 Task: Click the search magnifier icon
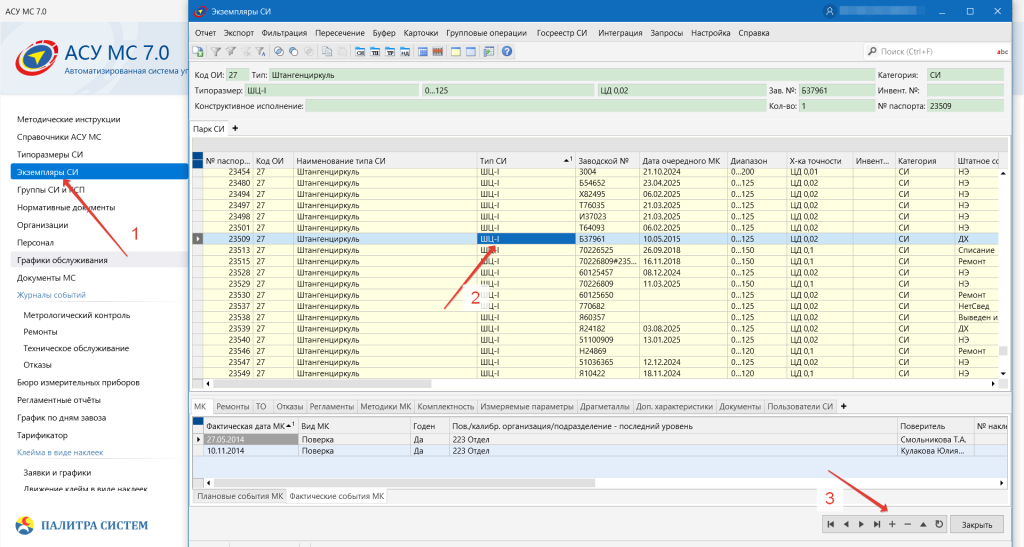872,51
